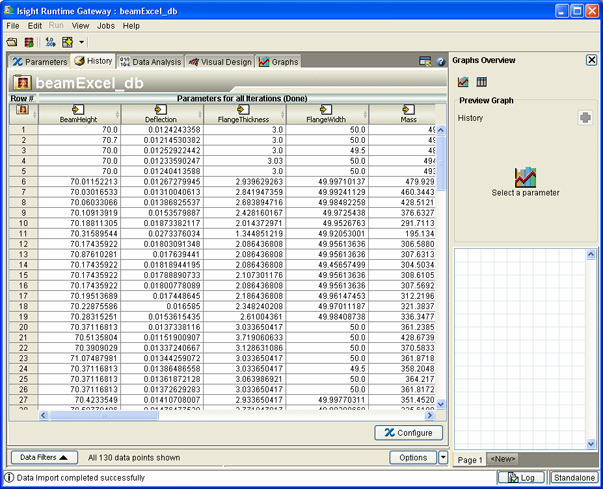The height and width of the screenshot is (489, 603).
Task: Close the Graphs Overview panel
Action: [591, 60]
